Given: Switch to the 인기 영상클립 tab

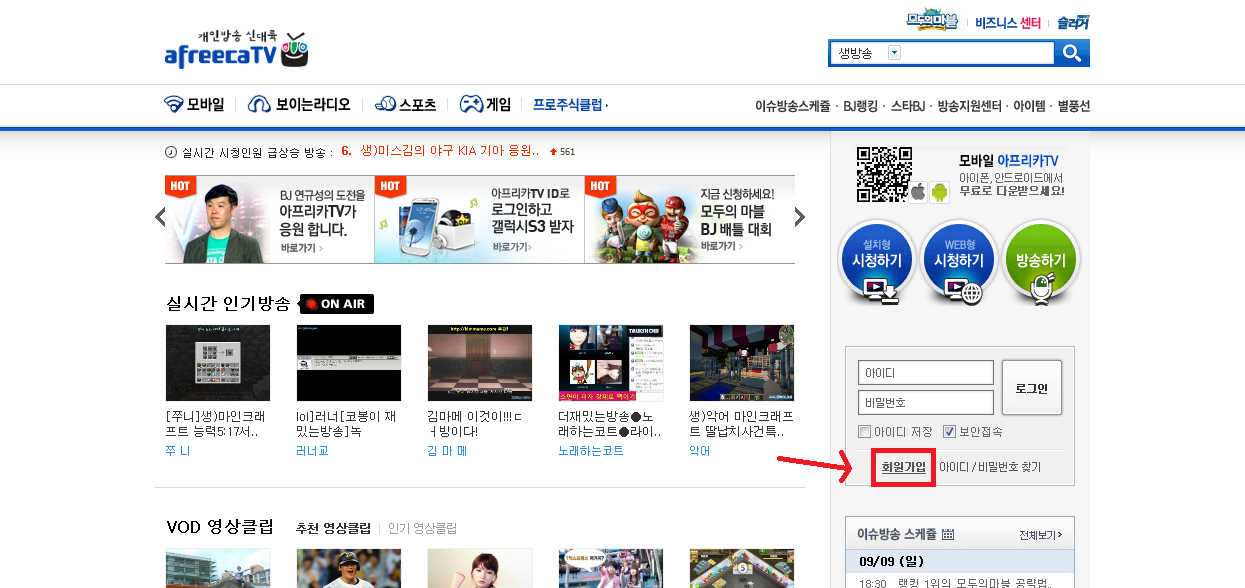Looking at the screenshot, I should (x=422, y=528).
